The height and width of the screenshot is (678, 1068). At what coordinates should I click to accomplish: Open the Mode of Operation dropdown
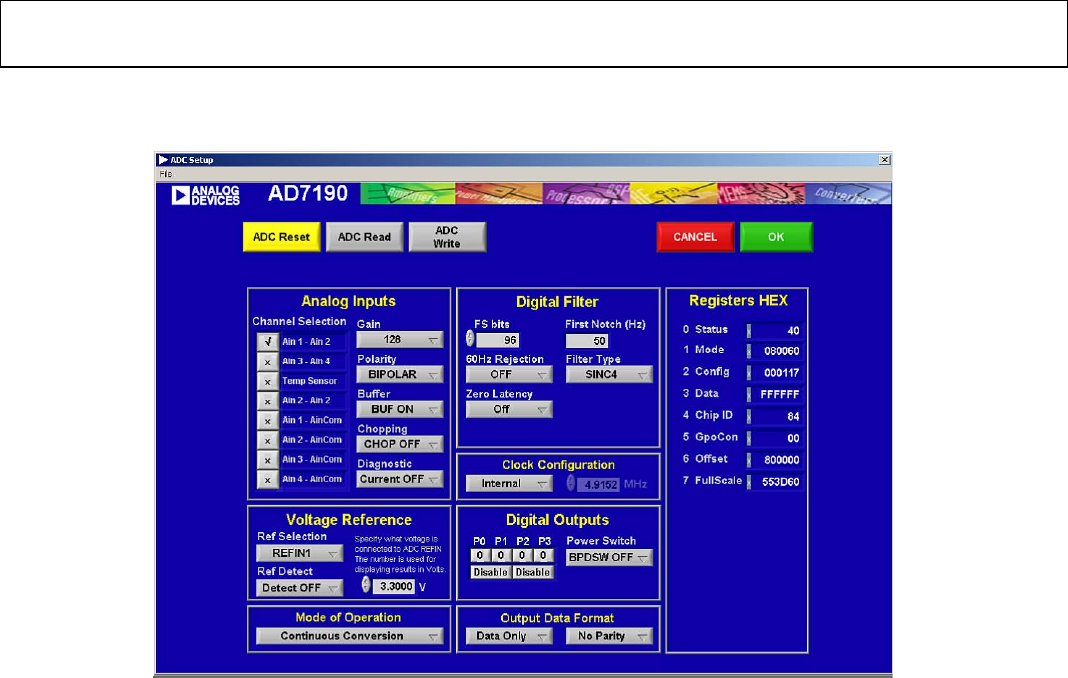pos(349,636)
